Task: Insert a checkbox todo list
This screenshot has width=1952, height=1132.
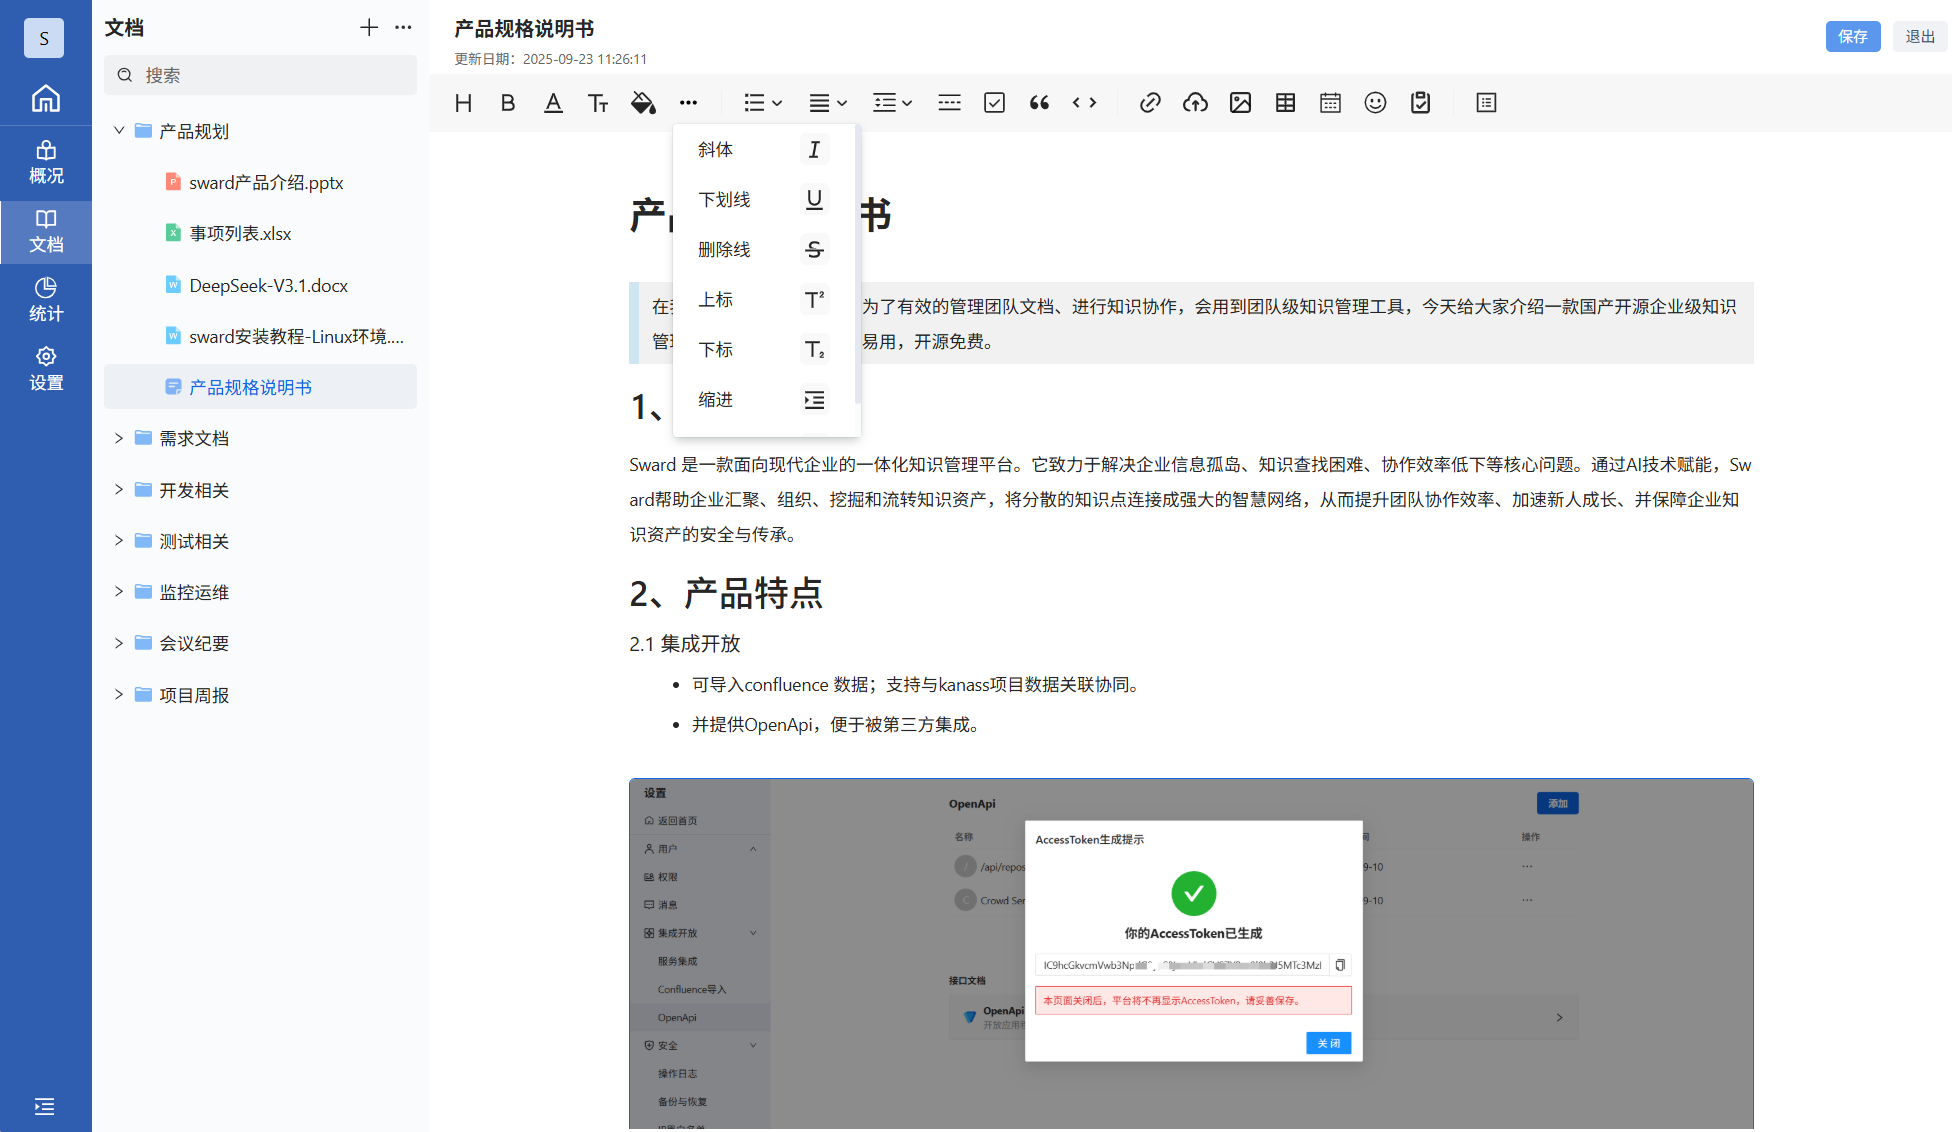Action: (994, 103)
